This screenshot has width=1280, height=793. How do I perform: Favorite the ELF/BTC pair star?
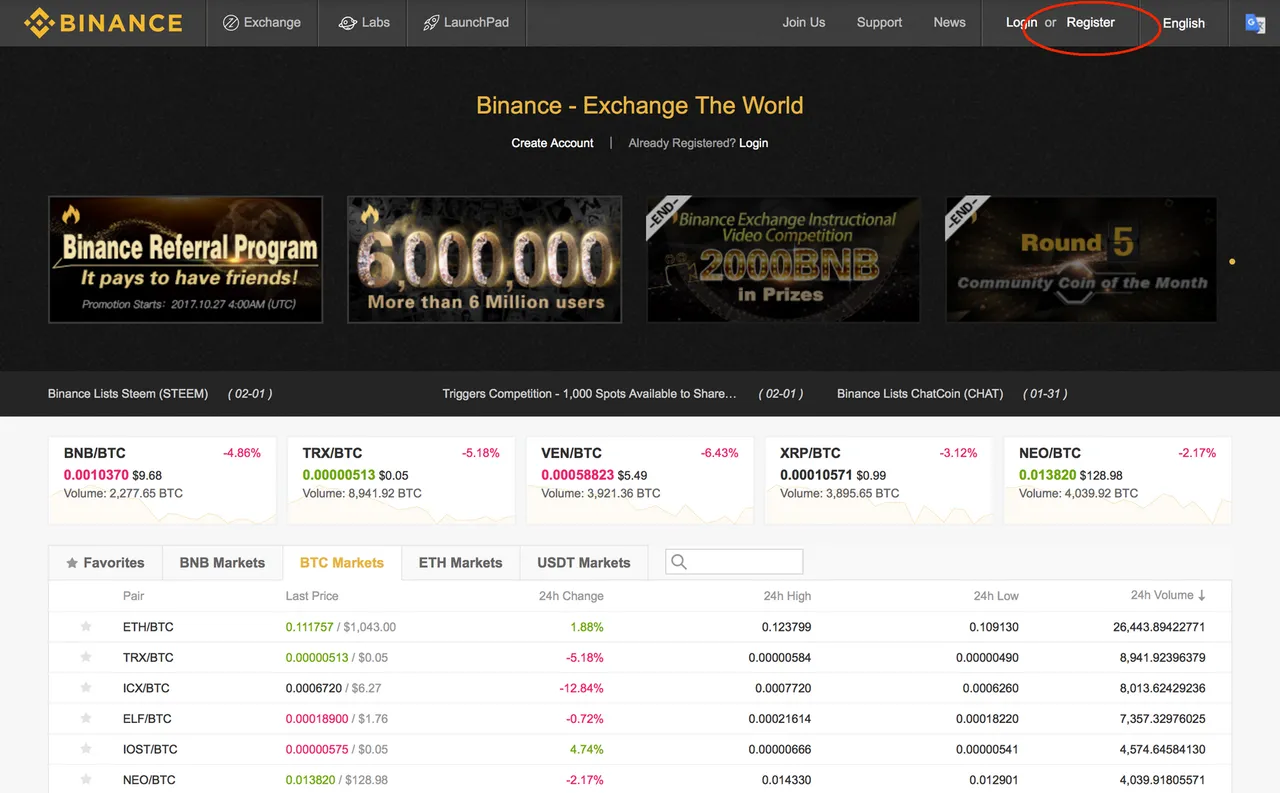coord(86,718)
